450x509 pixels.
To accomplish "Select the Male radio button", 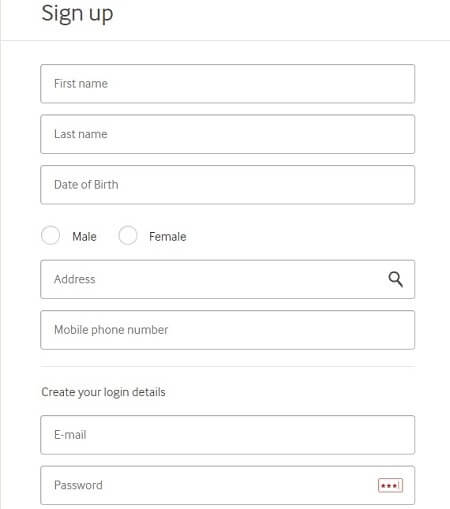I will click(50, 235).
